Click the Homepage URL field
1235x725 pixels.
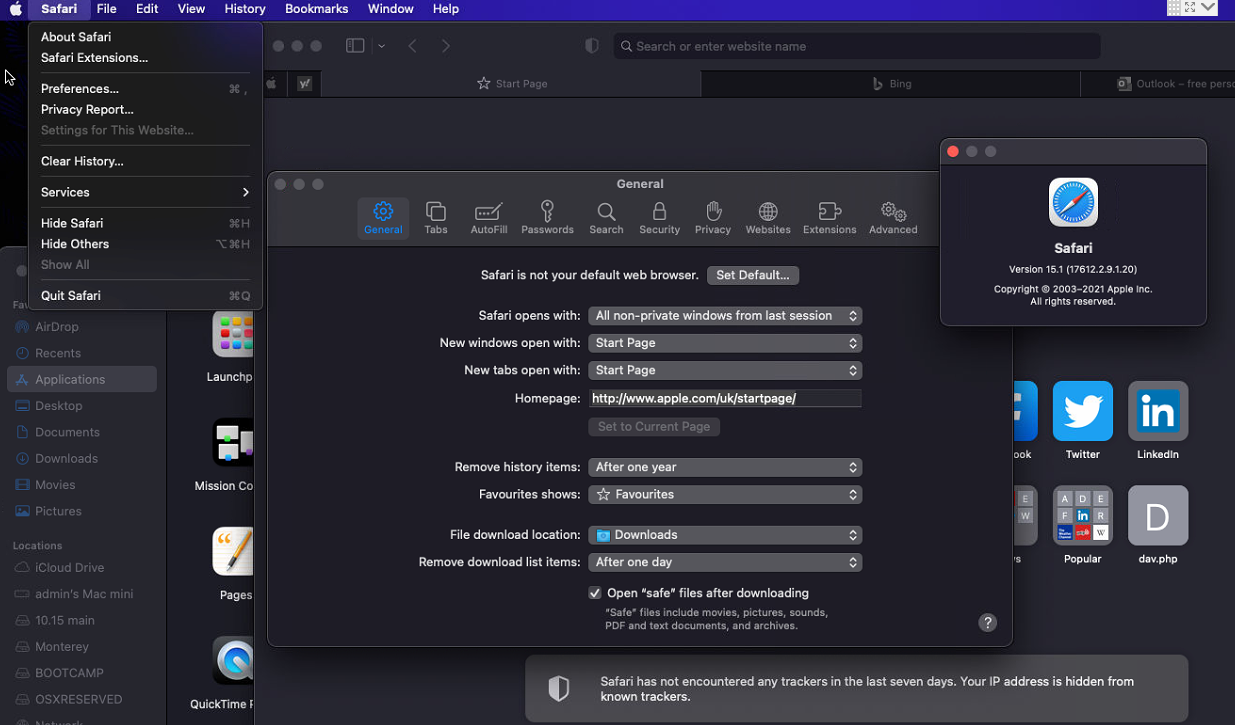point(725,398)
